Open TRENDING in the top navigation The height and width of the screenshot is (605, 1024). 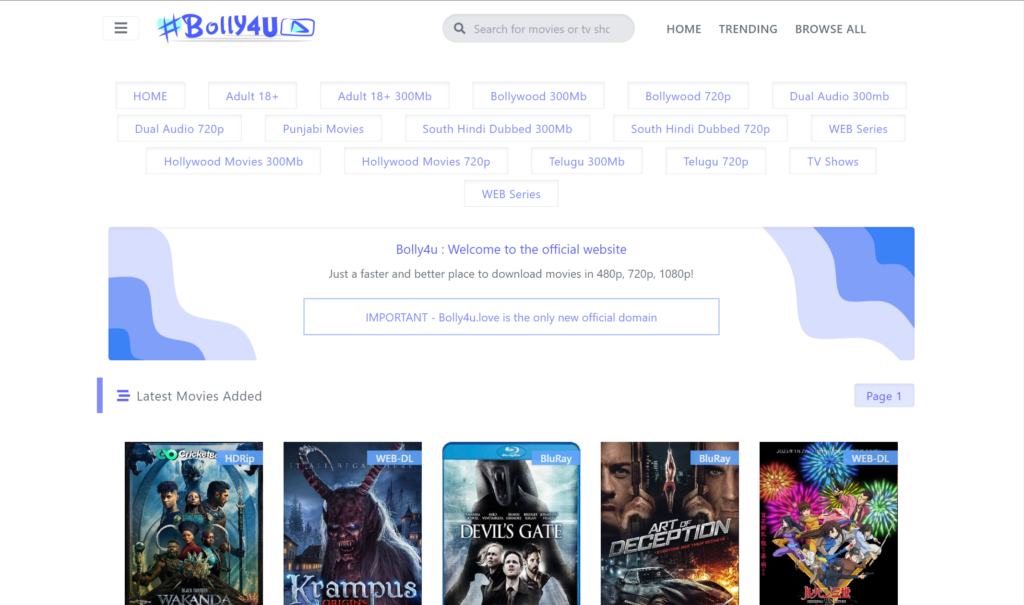point(747,29)
